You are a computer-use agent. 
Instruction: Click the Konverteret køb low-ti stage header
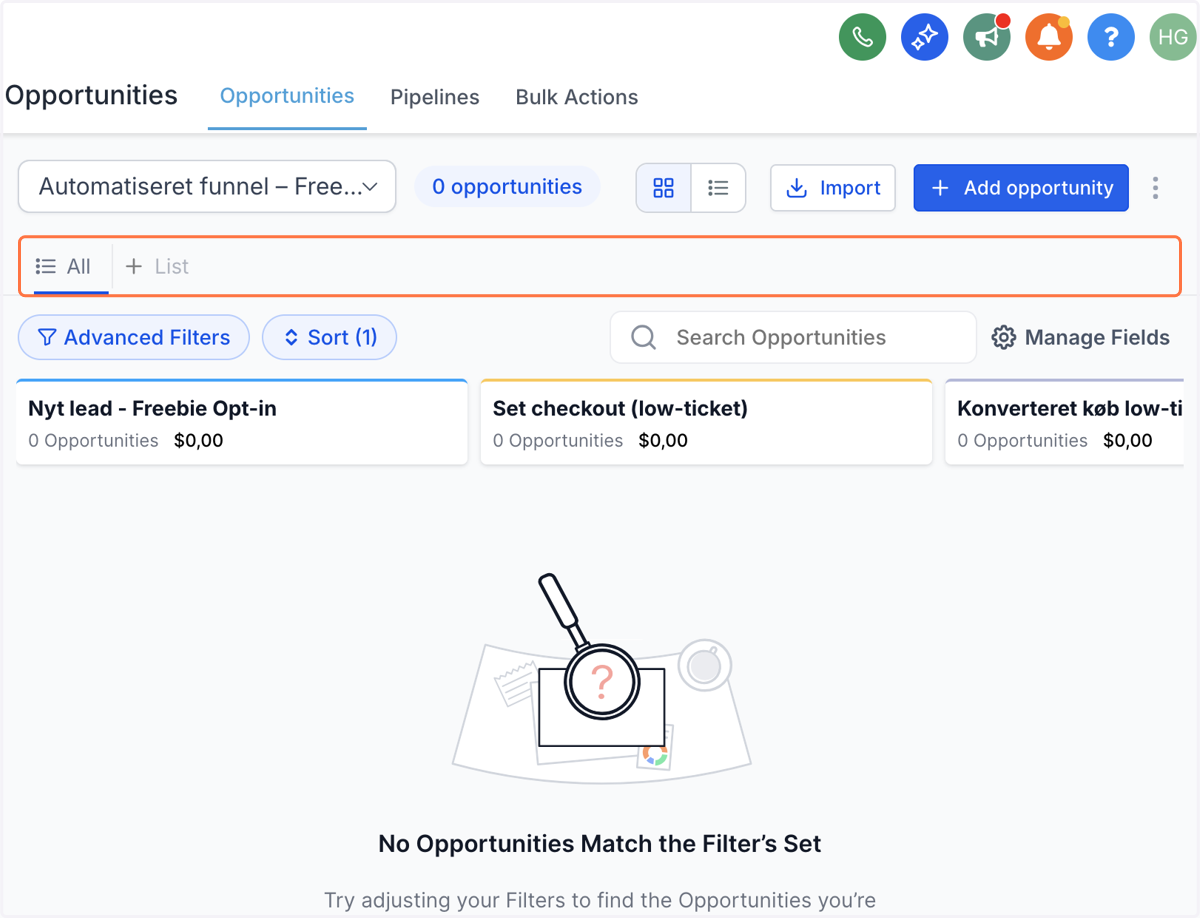(x=1065, y=423)
